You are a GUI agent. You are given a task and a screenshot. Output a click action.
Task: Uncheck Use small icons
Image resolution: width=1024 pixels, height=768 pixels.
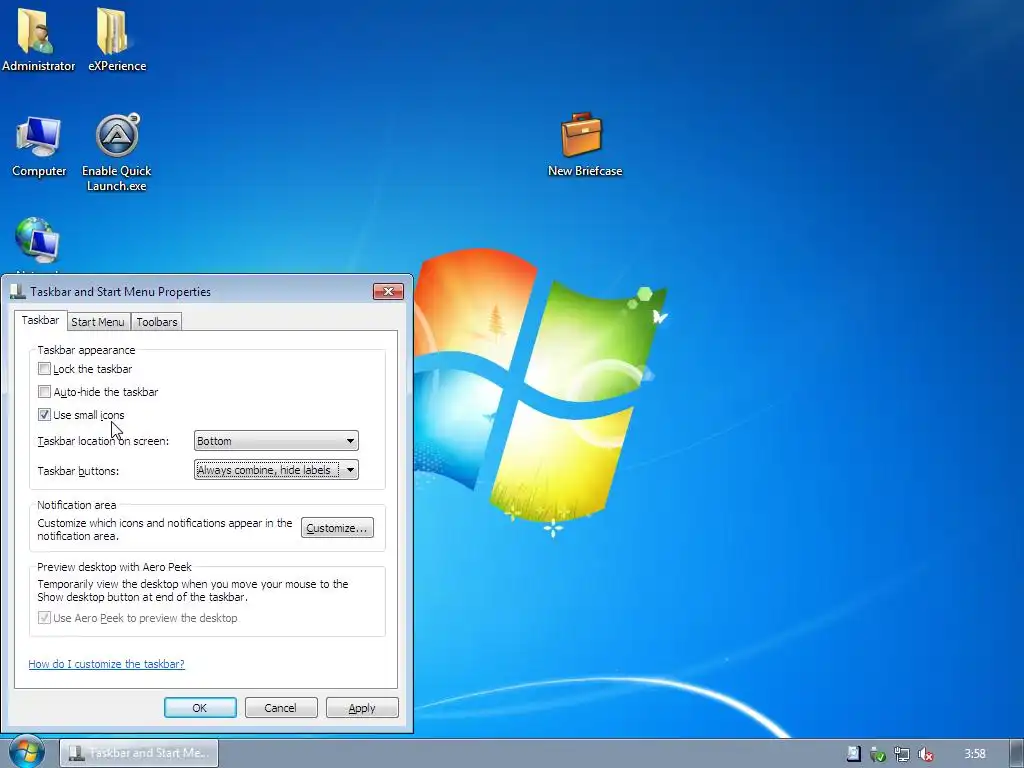[44, 415]
